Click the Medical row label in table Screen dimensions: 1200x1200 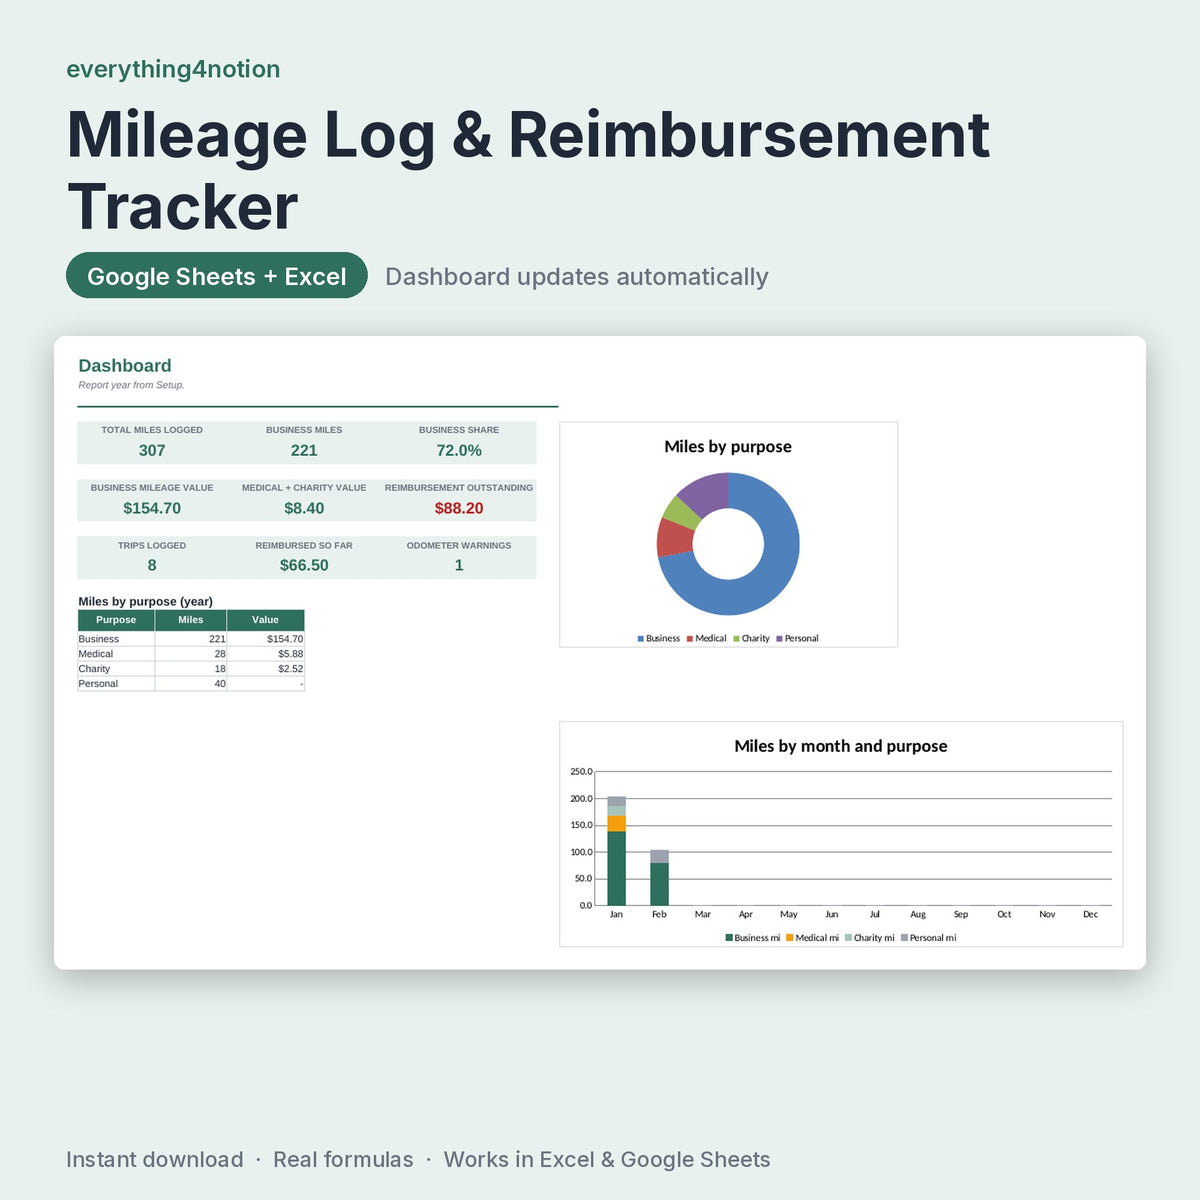tap(96, 654)
